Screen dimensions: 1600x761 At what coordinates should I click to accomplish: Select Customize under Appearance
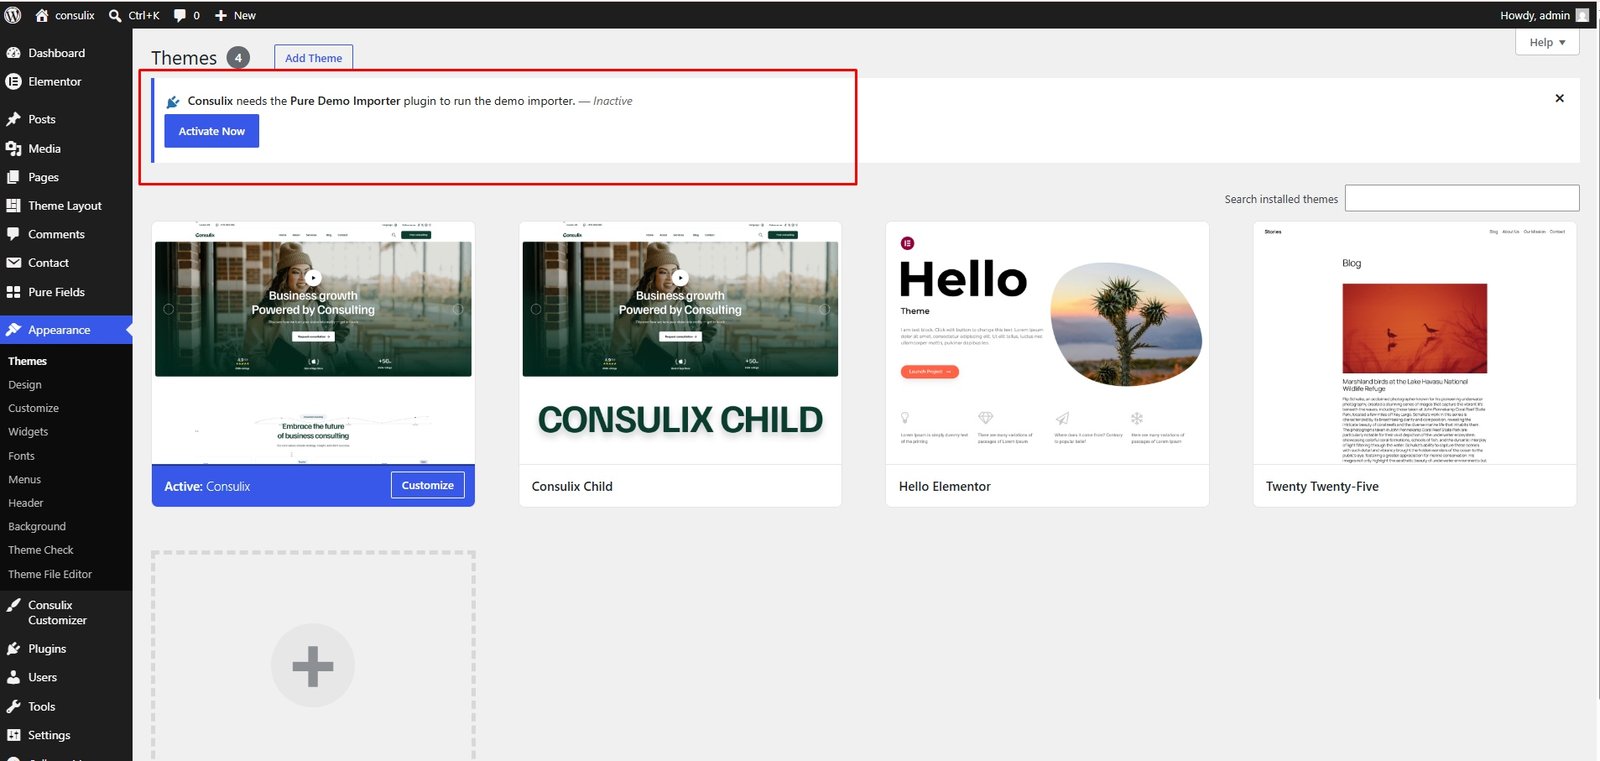tap(33, 408)
